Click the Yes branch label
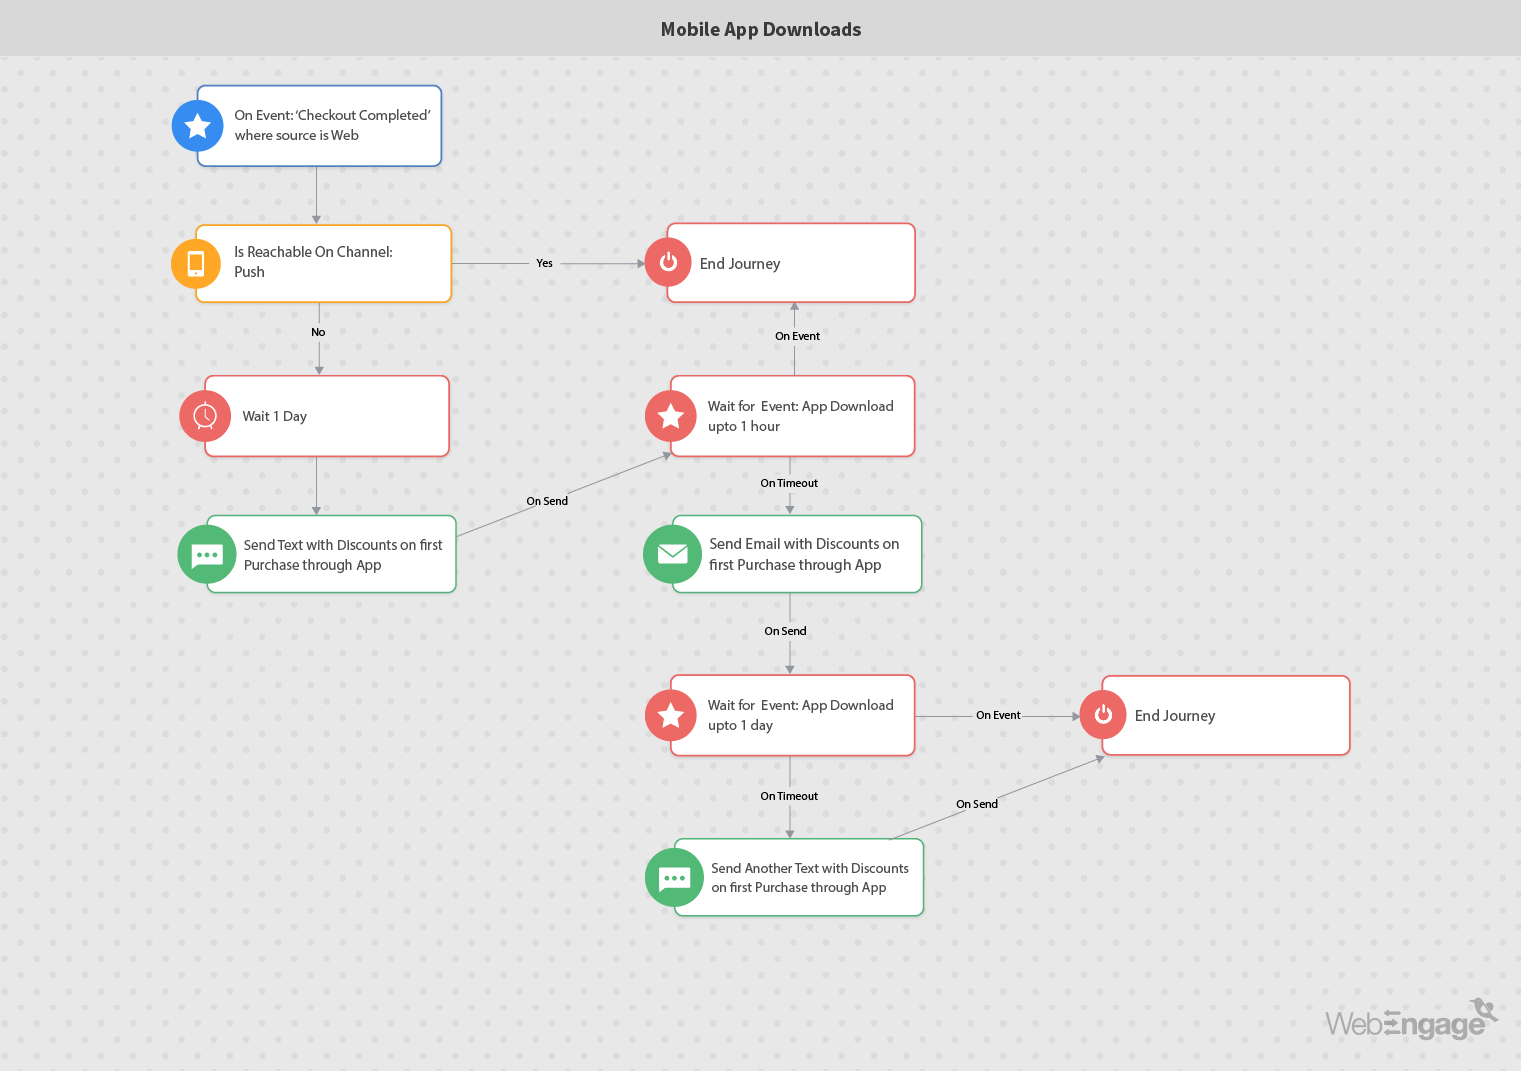This screenshot has height=1071, width=1521. pos(544,264)
